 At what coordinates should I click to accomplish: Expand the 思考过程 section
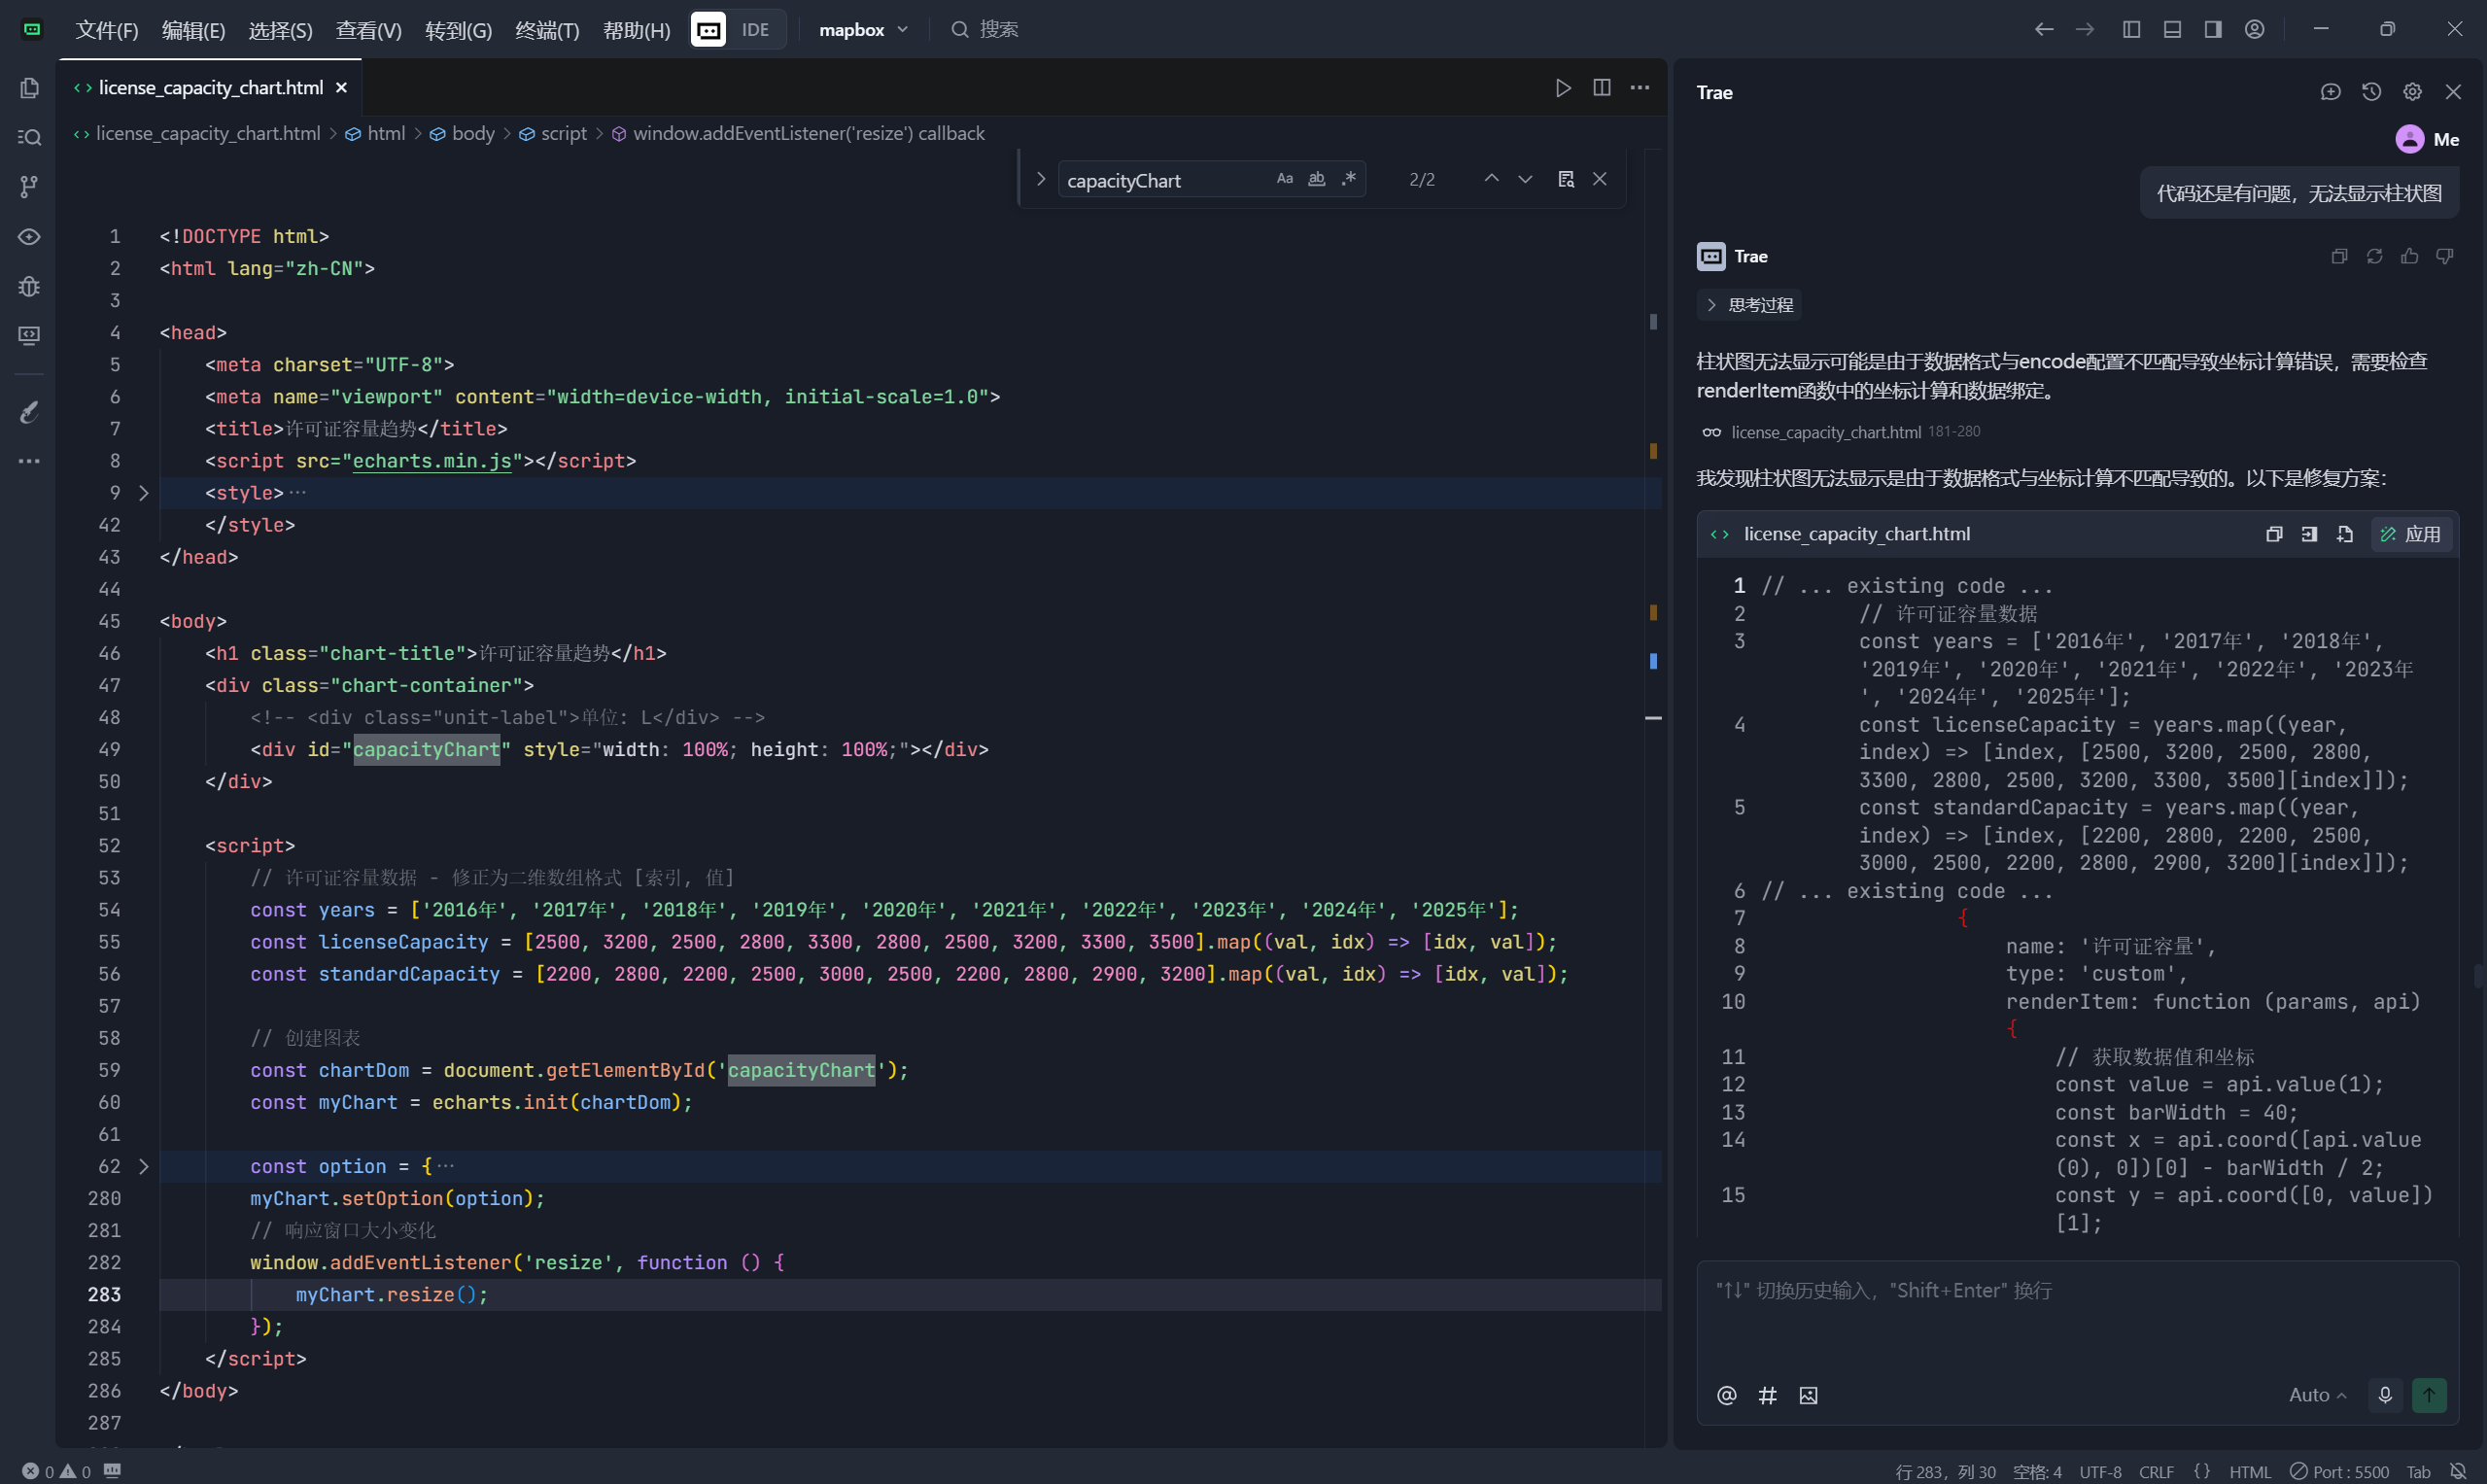[x=1749, y=305]
